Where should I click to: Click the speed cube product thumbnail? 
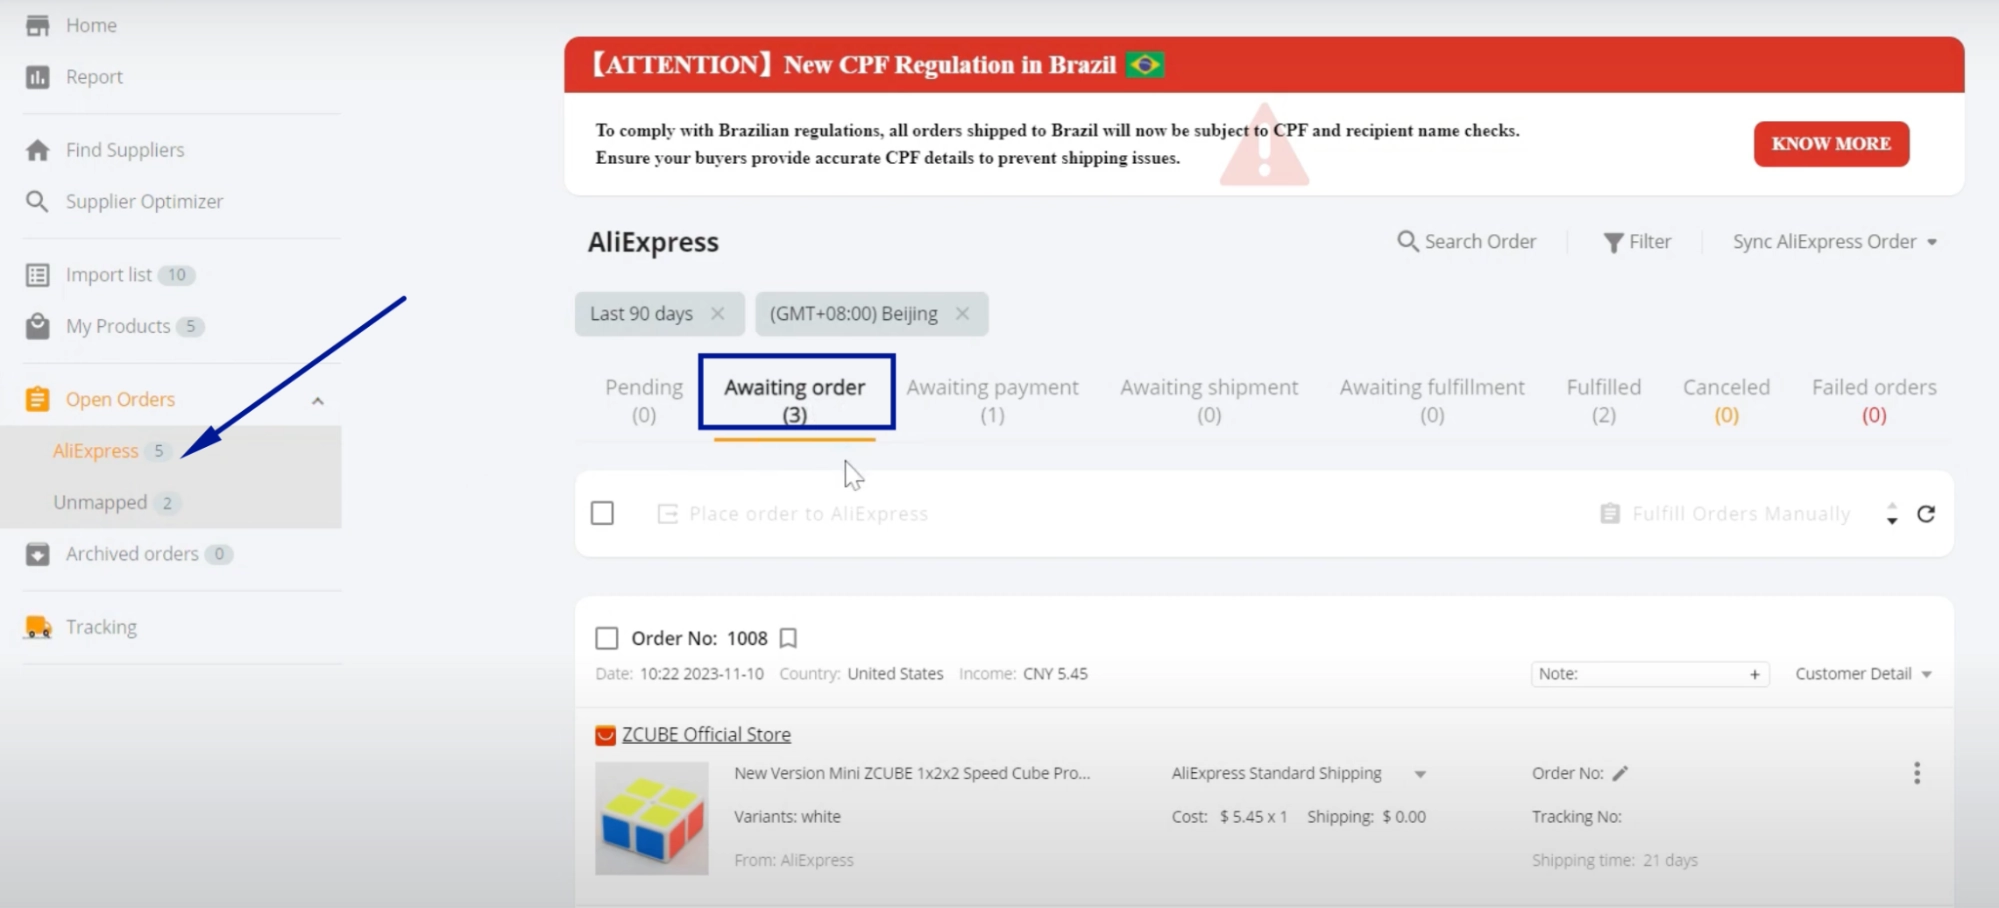point(652,818)
